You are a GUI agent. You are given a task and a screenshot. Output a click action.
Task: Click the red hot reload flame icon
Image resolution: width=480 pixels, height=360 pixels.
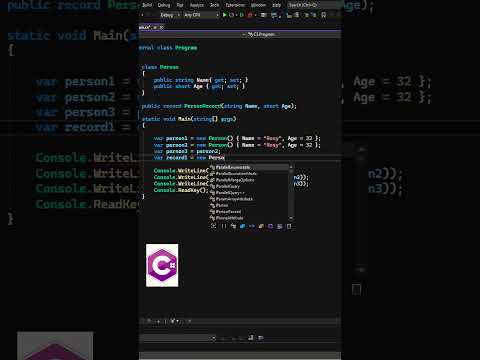tap(250, 15)
